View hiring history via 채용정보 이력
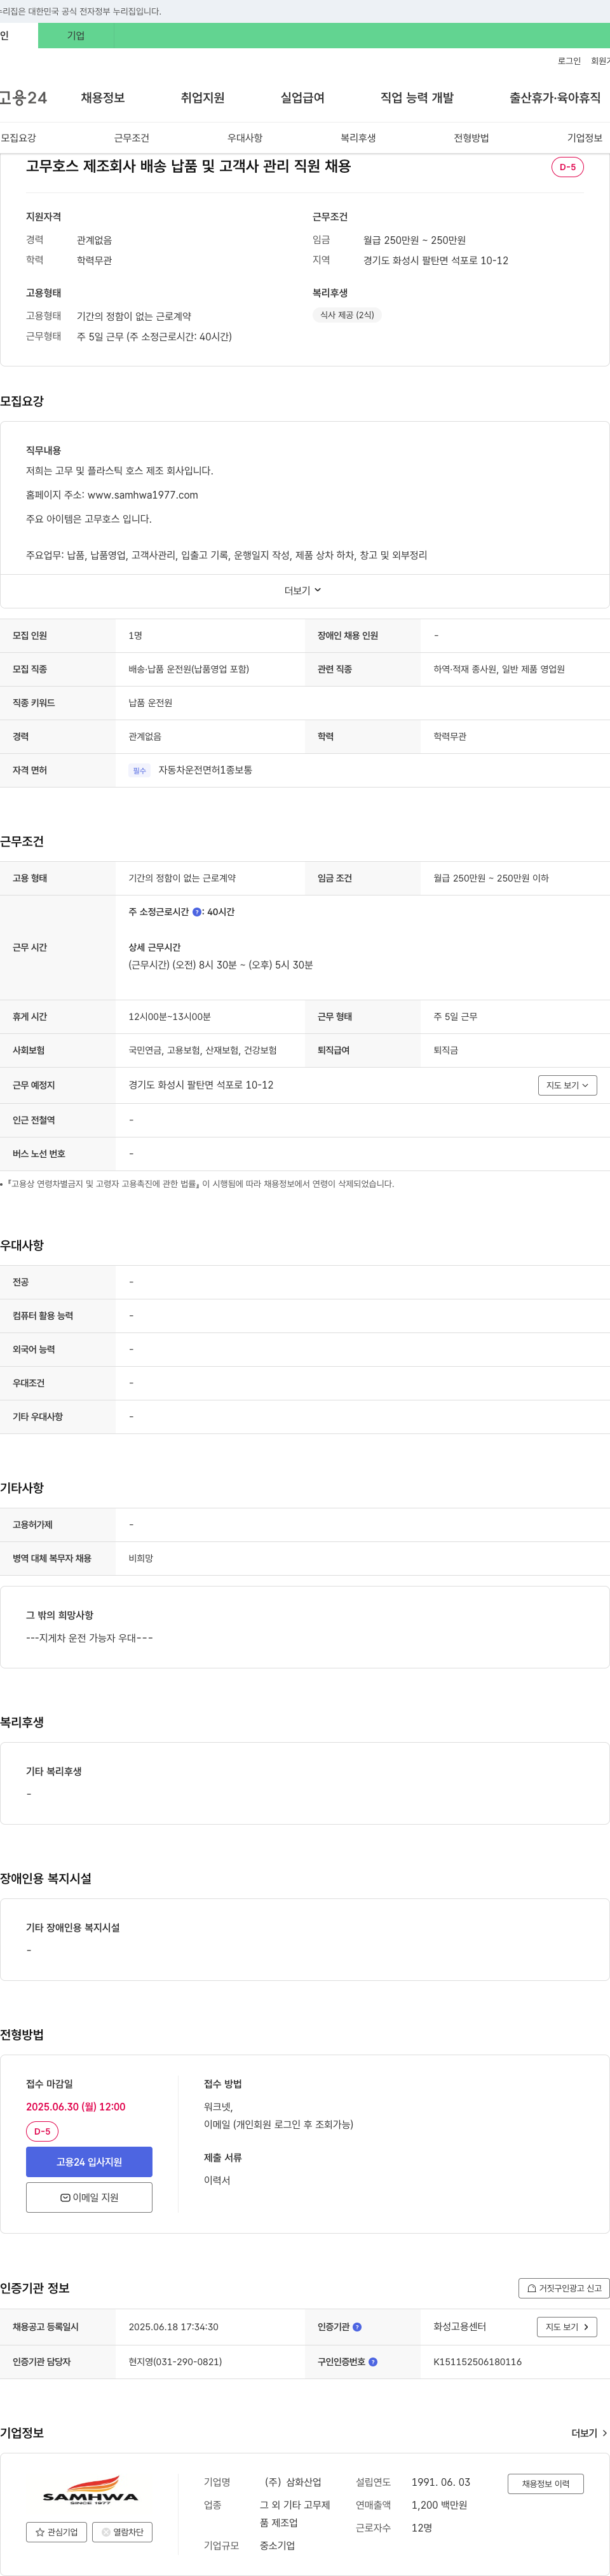This screenshot has width=610, height=2576. pos(545,2483)
